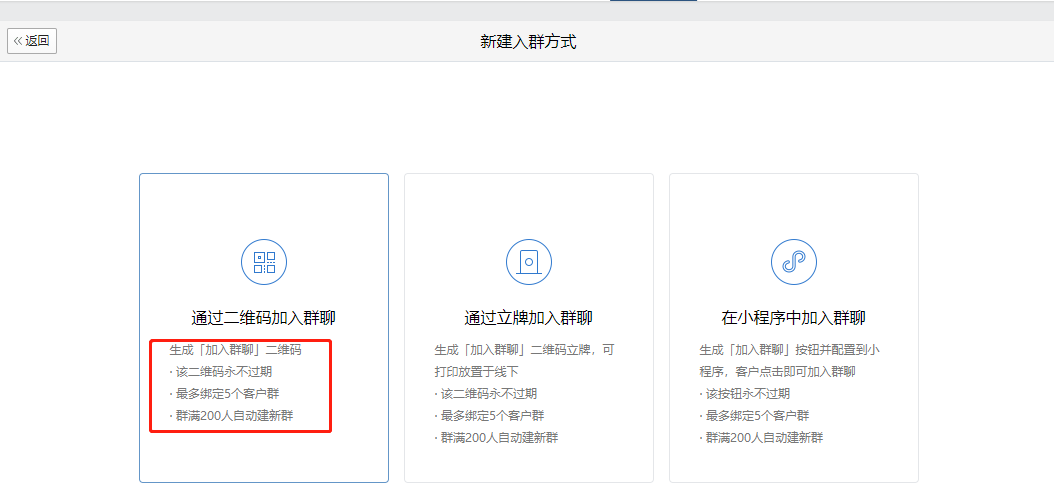The image size is (1054, 495).
Task: Click the 返回 back button
Action: click(32, 41)
